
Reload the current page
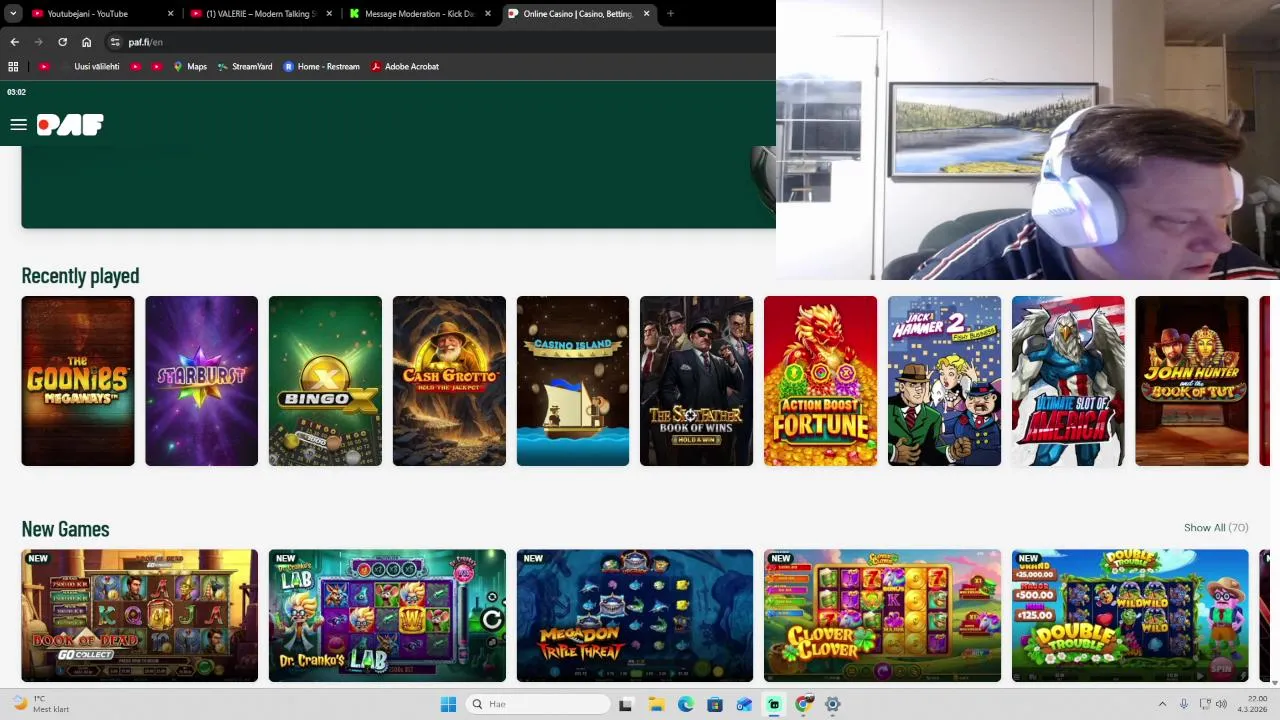[62, 42]
